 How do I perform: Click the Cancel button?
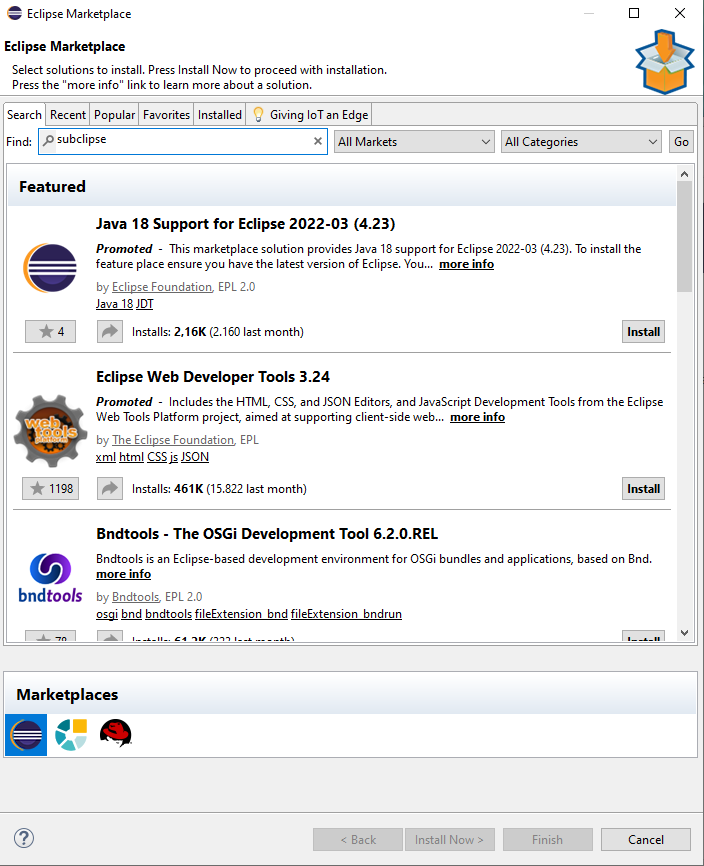(645, 839)
